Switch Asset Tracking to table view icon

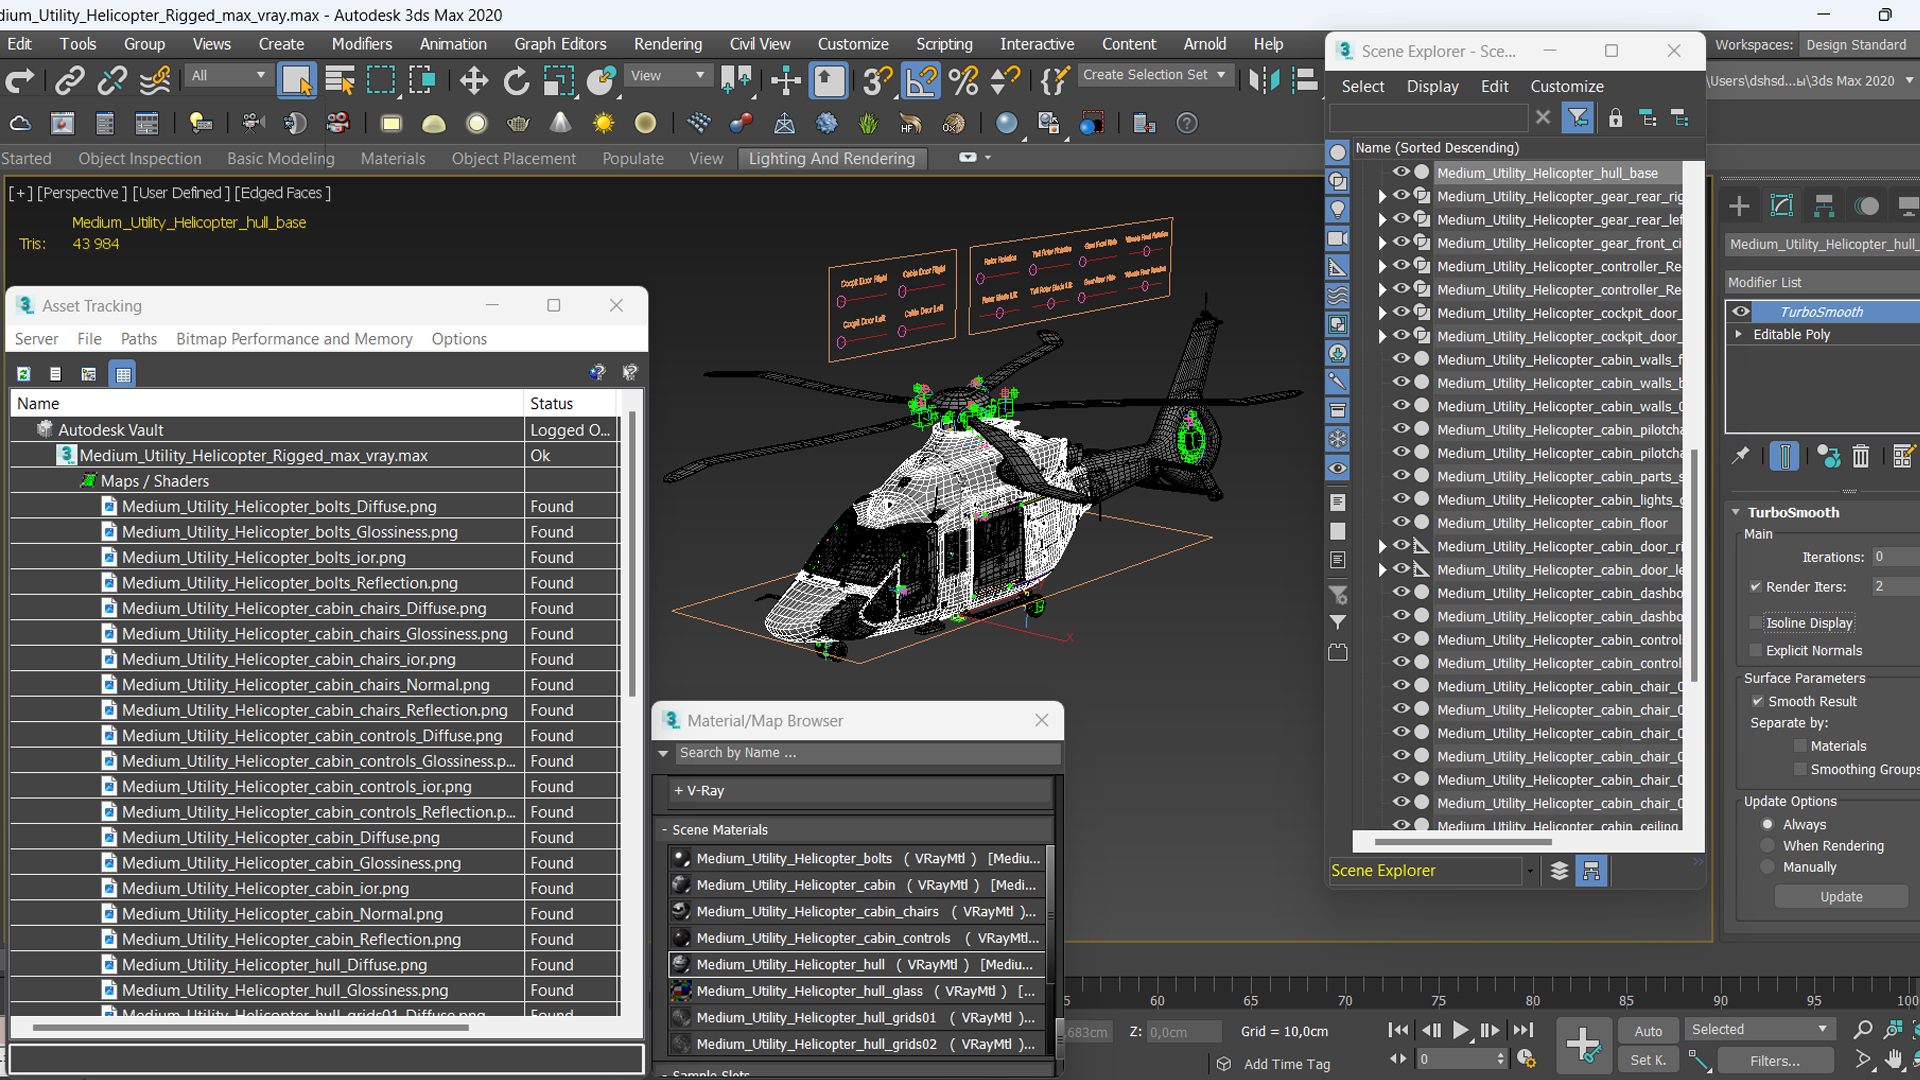(123, 373)
